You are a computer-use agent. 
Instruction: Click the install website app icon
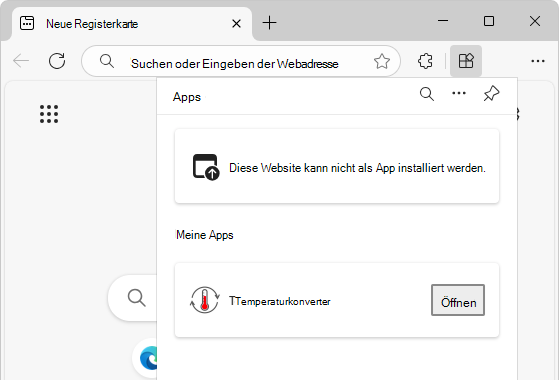[206, 167]
